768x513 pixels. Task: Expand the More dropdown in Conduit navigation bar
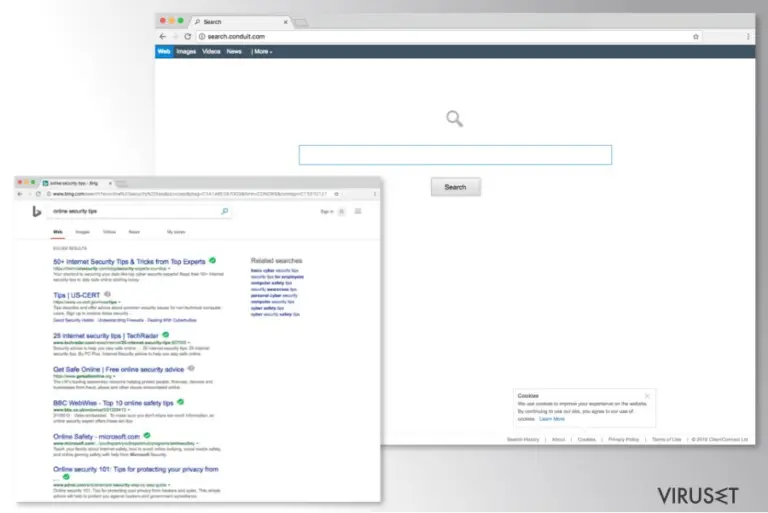pyautogui.click(x=262, y=51)
